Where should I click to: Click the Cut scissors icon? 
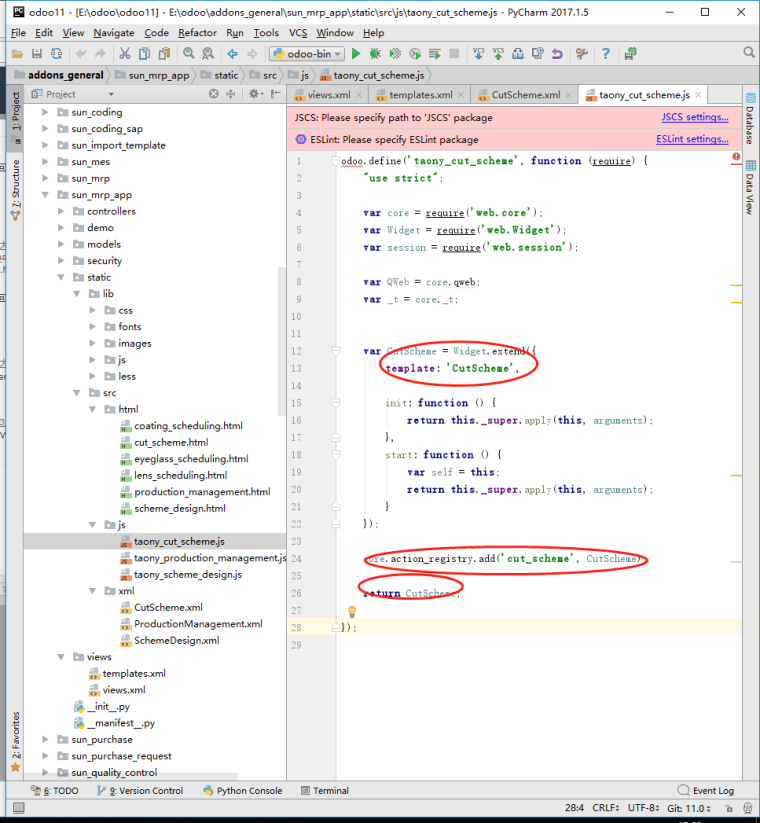[125, 53]
